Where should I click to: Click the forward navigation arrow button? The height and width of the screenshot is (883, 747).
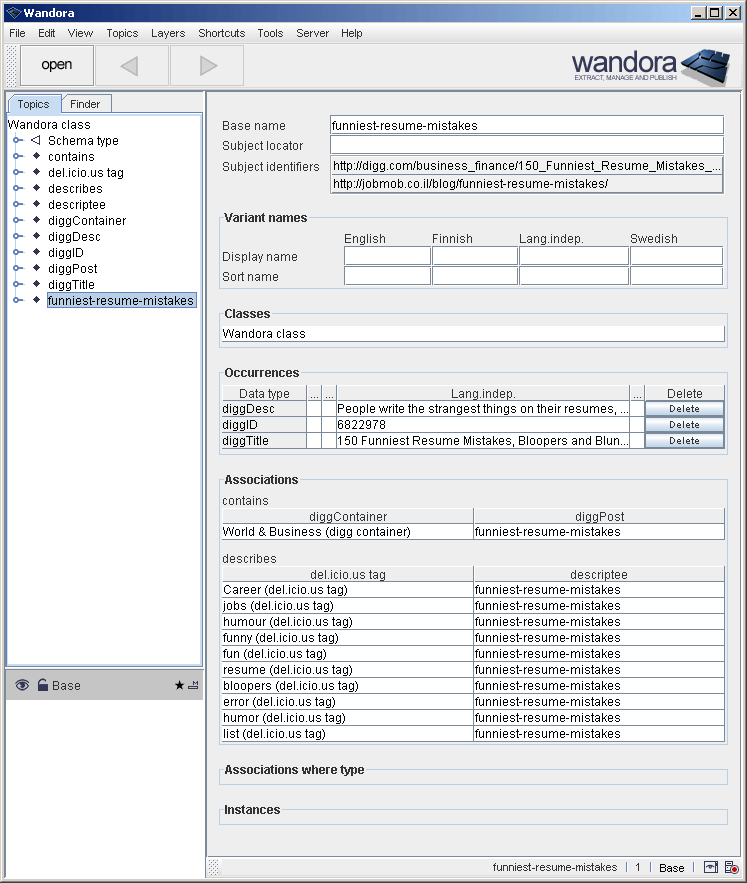[x=207, y=66]
